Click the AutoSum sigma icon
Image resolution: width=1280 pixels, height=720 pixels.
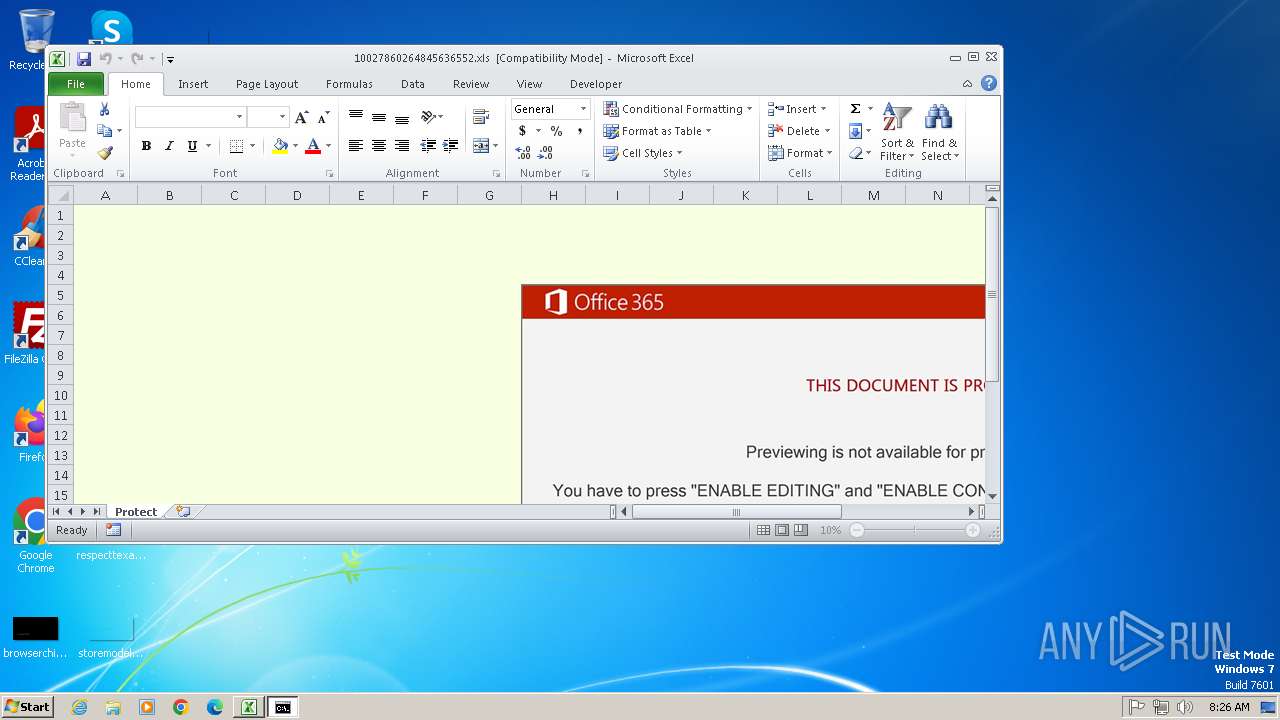pyautogui.click(x=855, y=109)
